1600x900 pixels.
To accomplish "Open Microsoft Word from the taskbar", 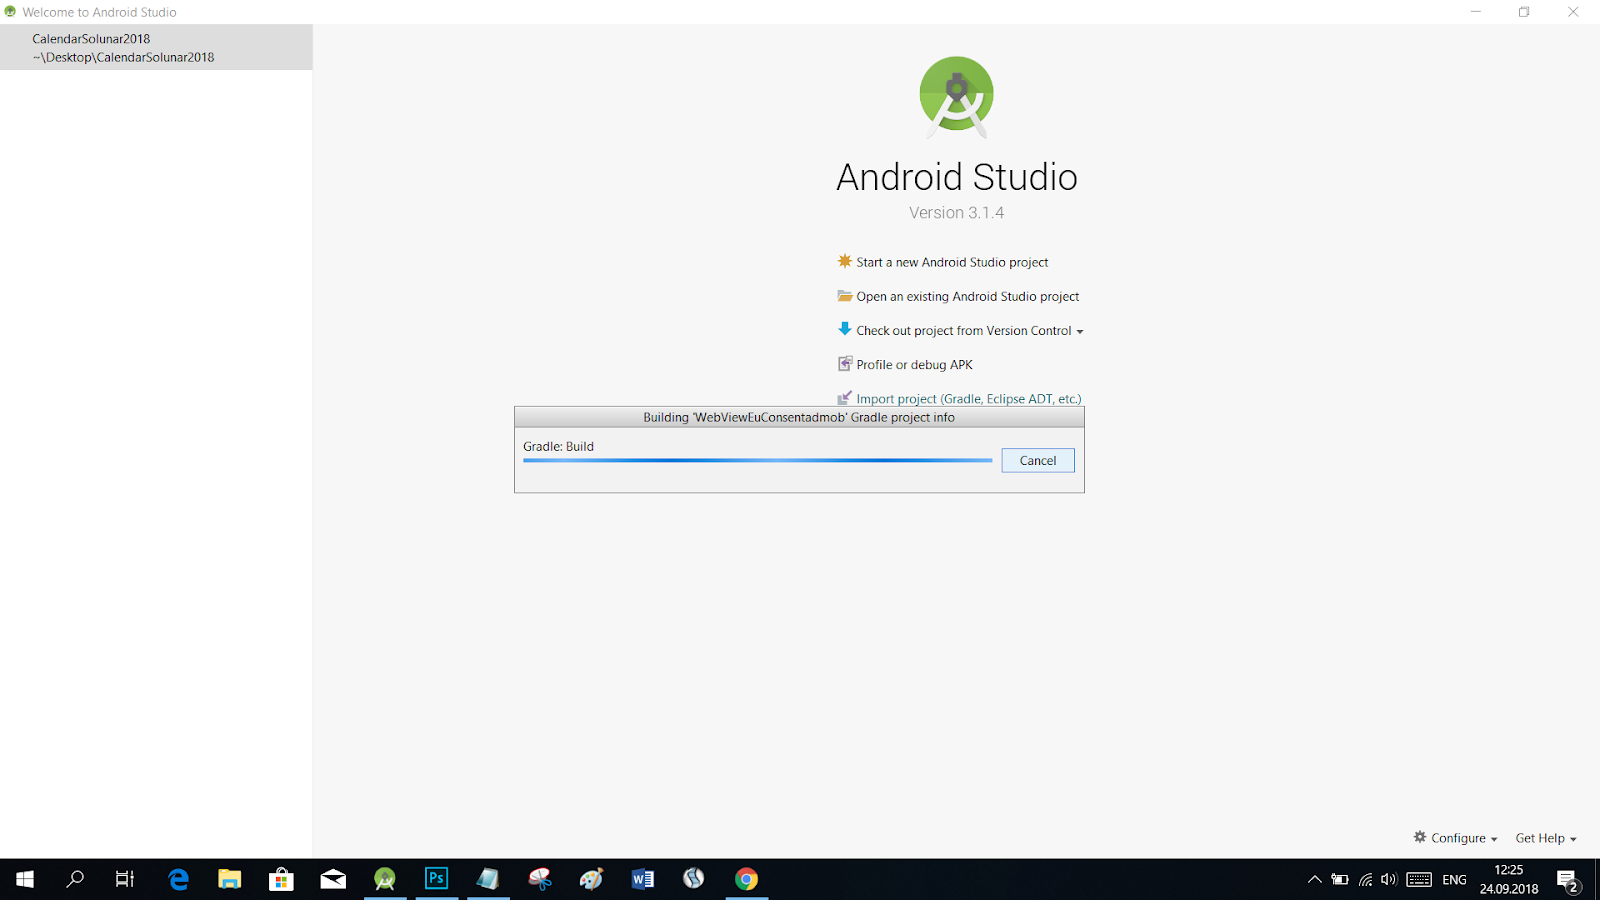I will coord(643,879).
